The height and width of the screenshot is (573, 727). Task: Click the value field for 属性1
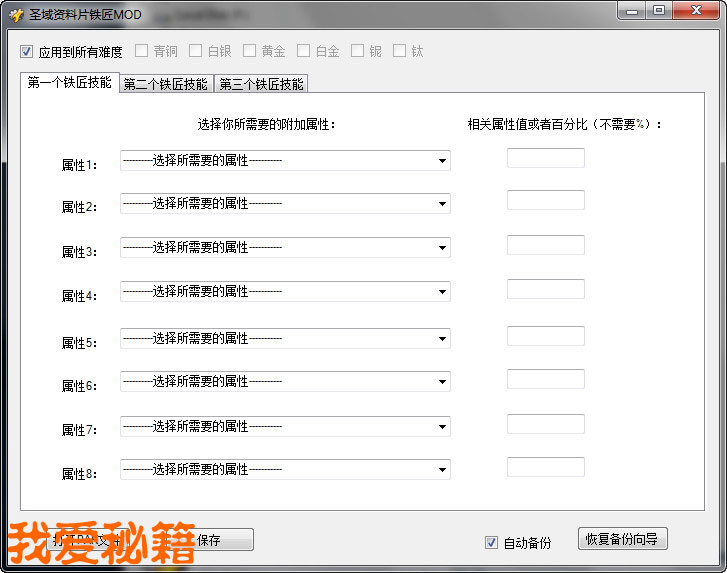545,158
